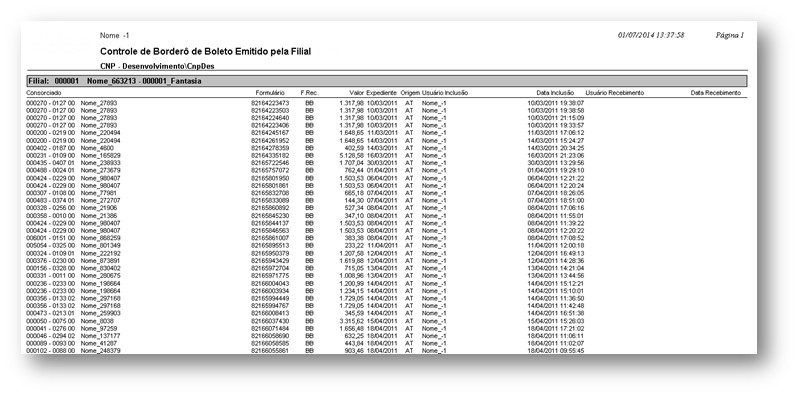Click consorciado name Nome_868259
The image size is (799, 396).
[100, 238]
